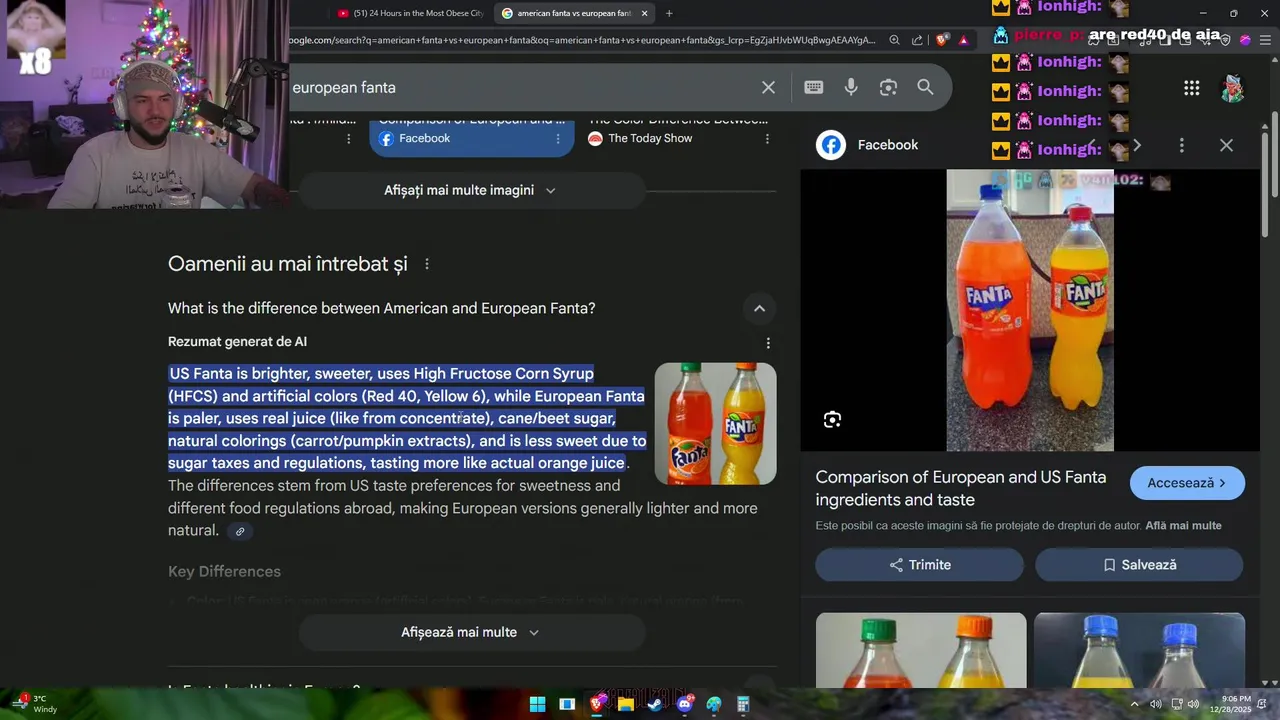Open a new browser tab
The width and height of the screenshot is (1280, 720).
coord(669,13)
